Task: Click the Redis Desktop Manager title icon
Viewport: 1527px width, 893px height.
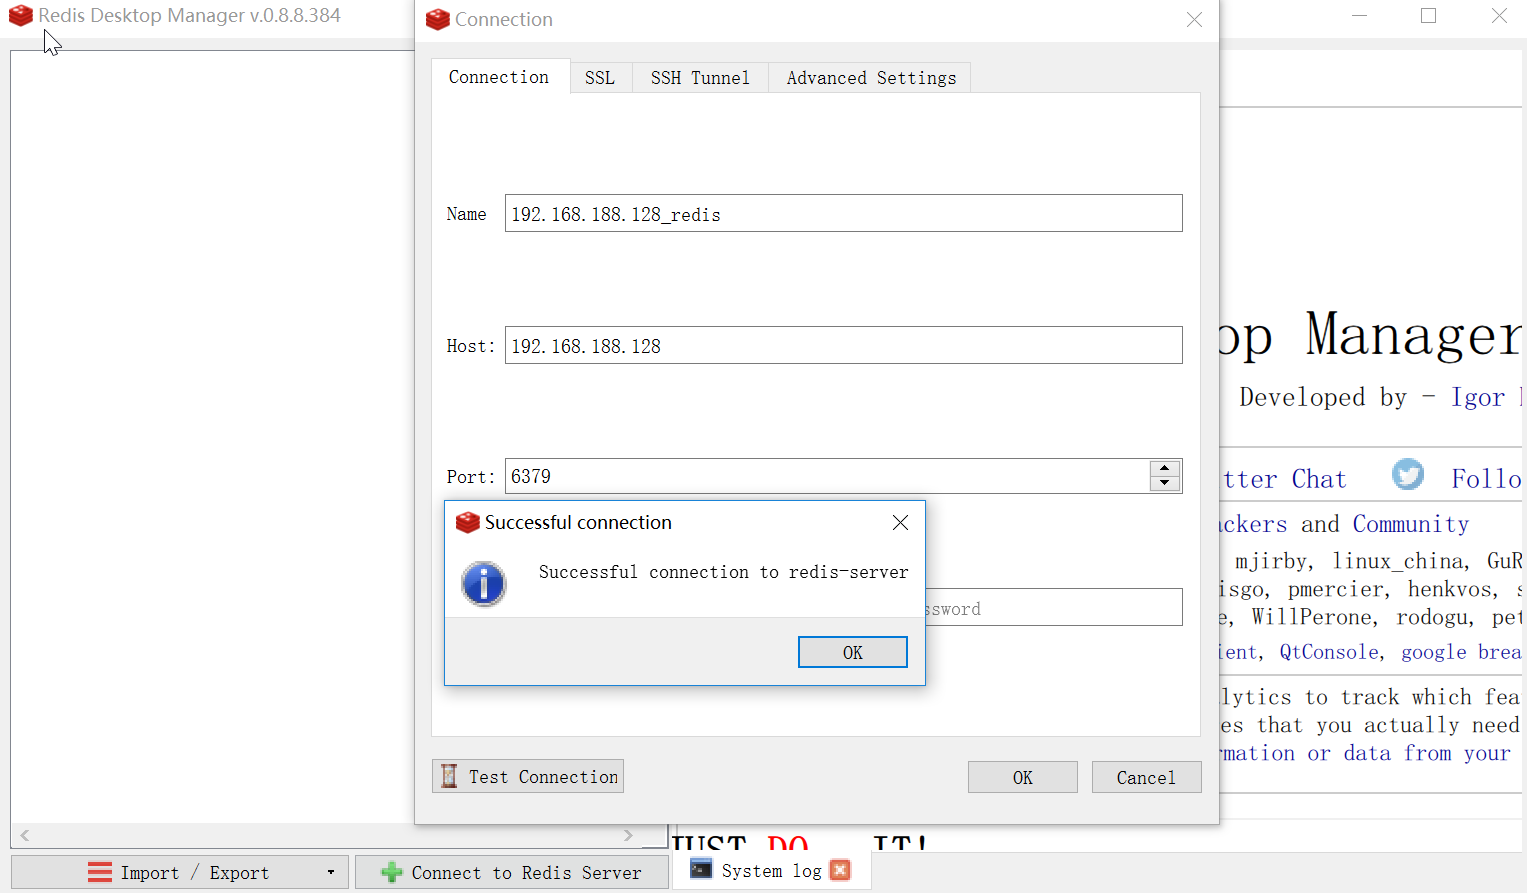Action: (21, 15)
